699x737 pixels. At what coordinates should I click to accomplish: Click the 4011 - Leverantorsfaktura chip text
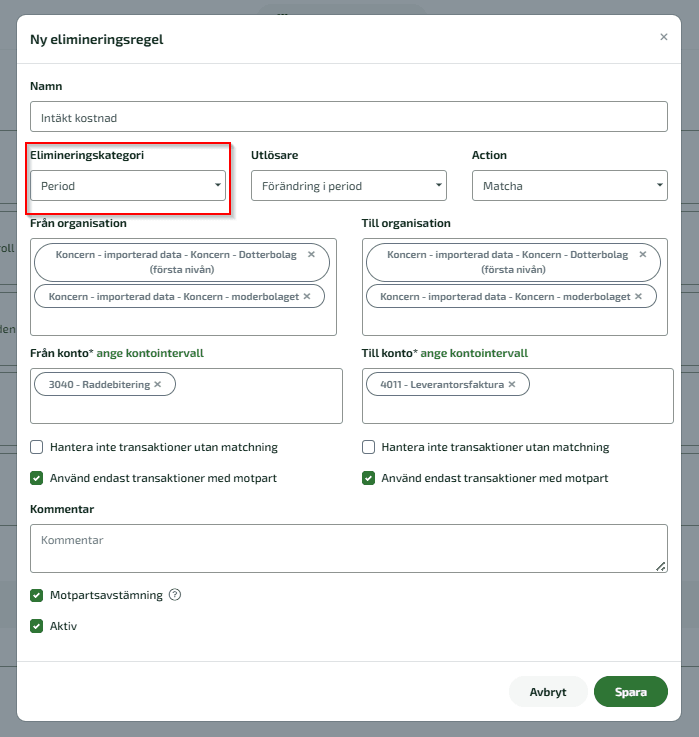pyautogui.click(x=442, y=384)
